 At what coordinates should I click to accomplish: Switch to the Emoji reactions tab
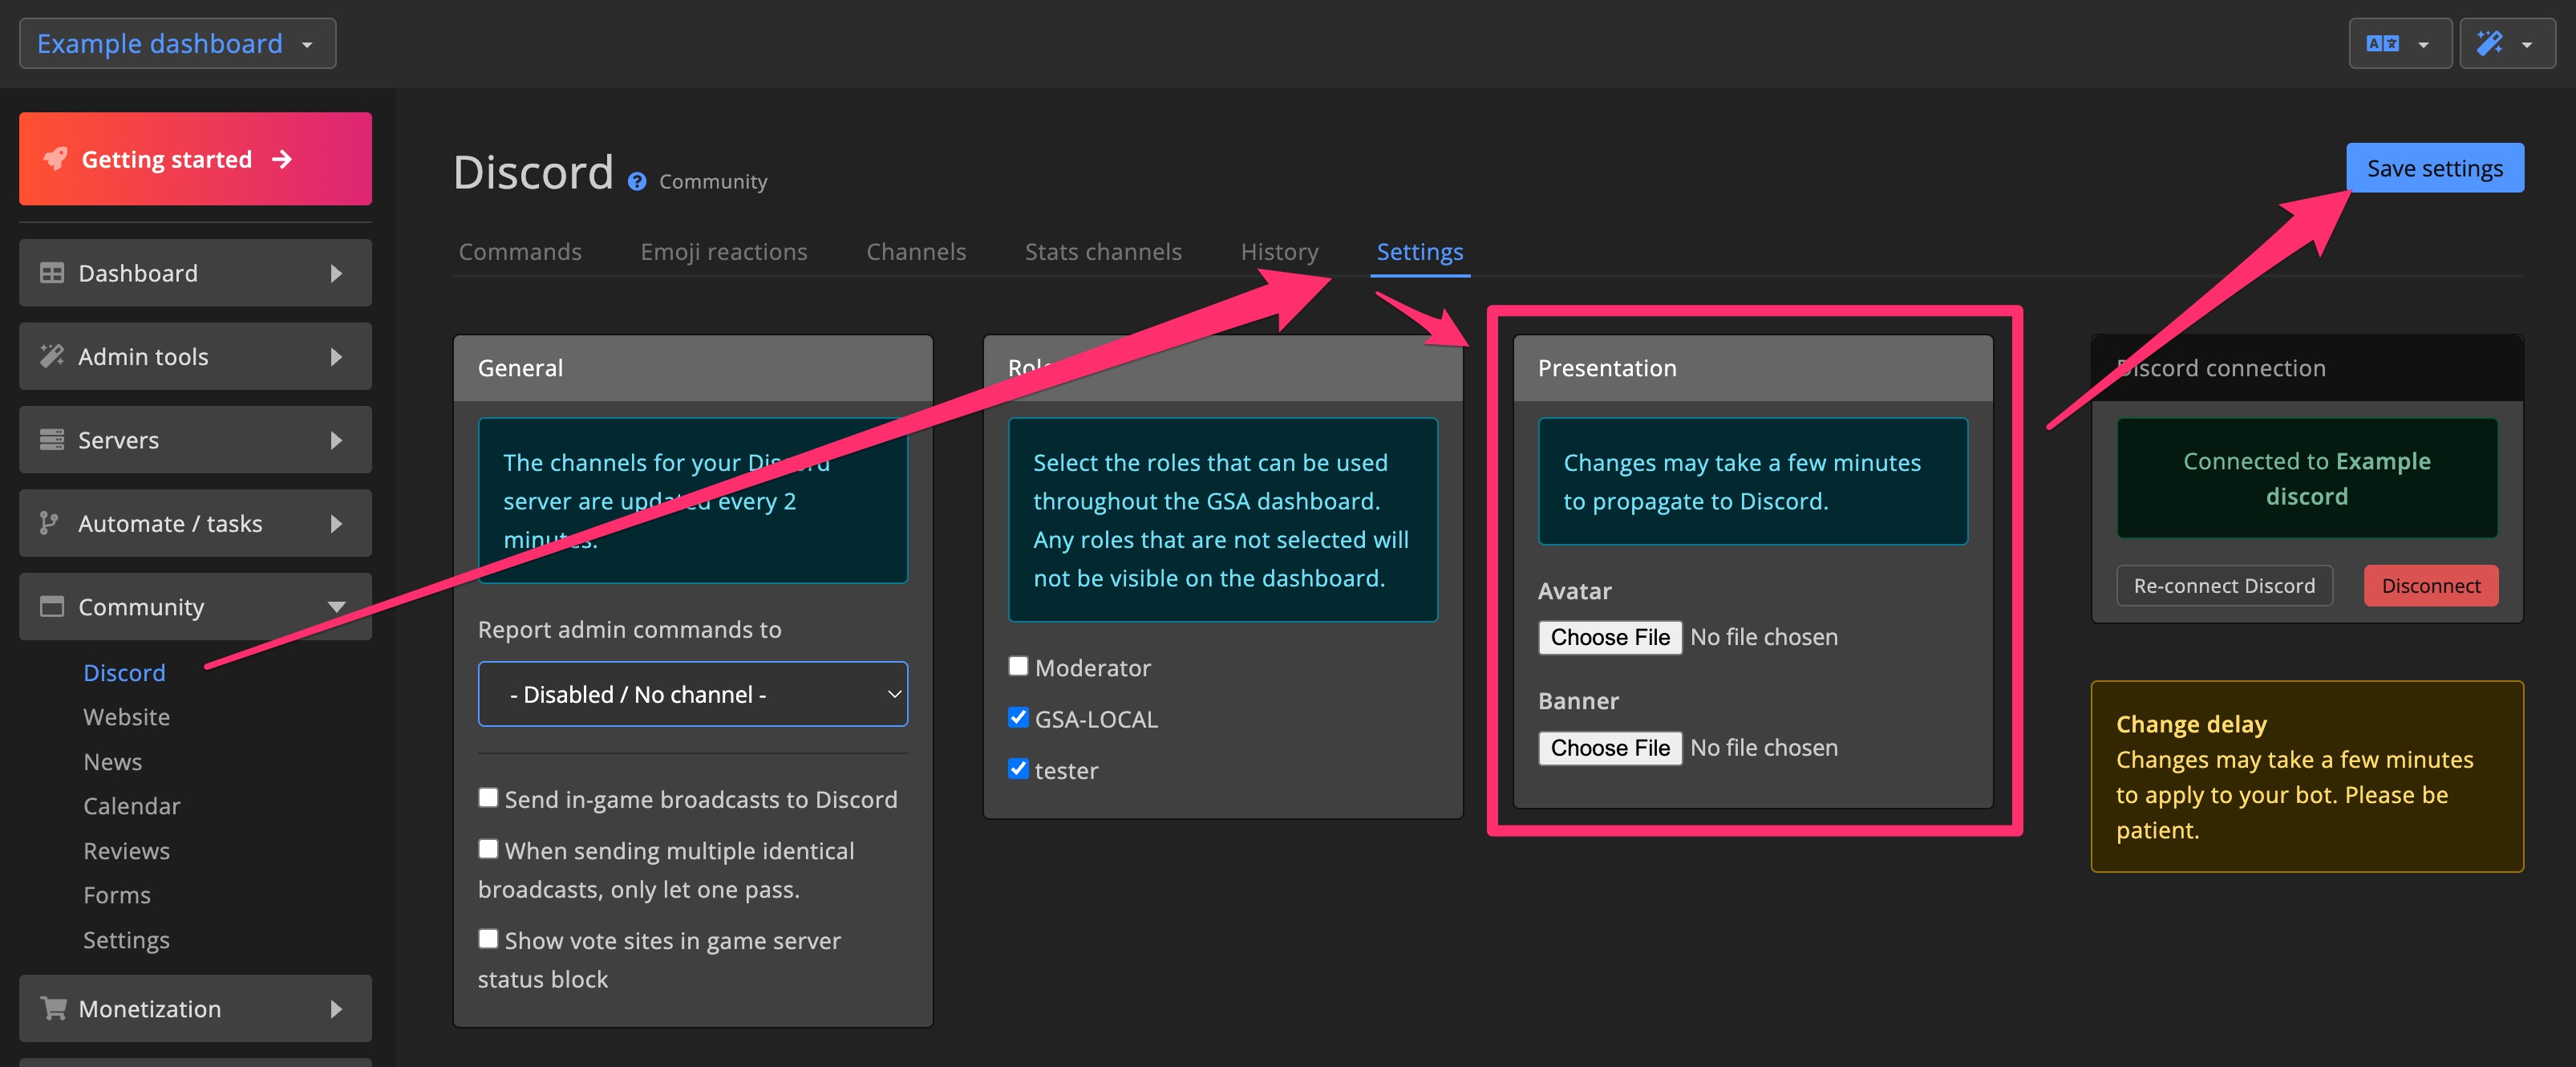[x=724, y=251]
